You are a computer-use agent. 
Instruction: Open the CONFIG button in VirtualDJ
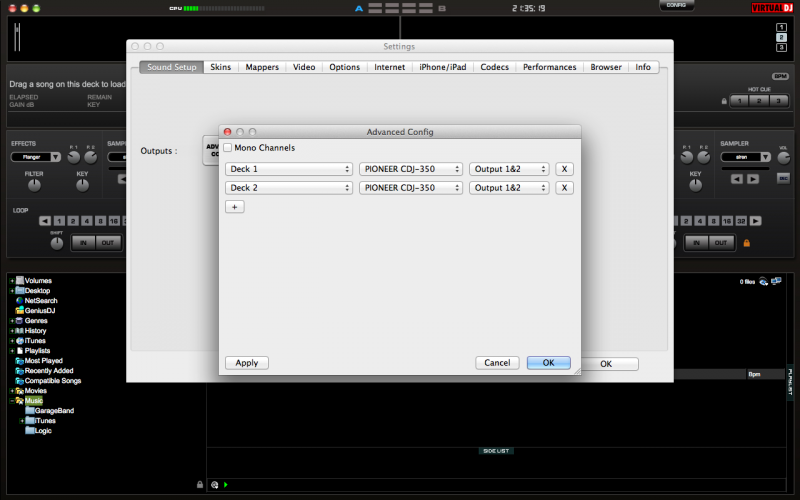[x=677, y=5]
